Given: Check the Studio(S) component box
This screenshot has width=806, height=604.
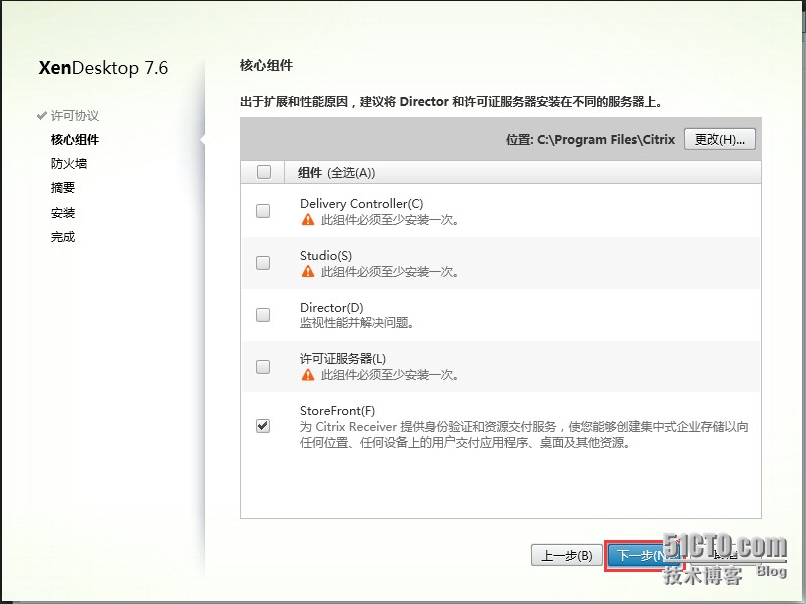Looking at the screenshot, I should pyautogui.click(x=263, y=263).
